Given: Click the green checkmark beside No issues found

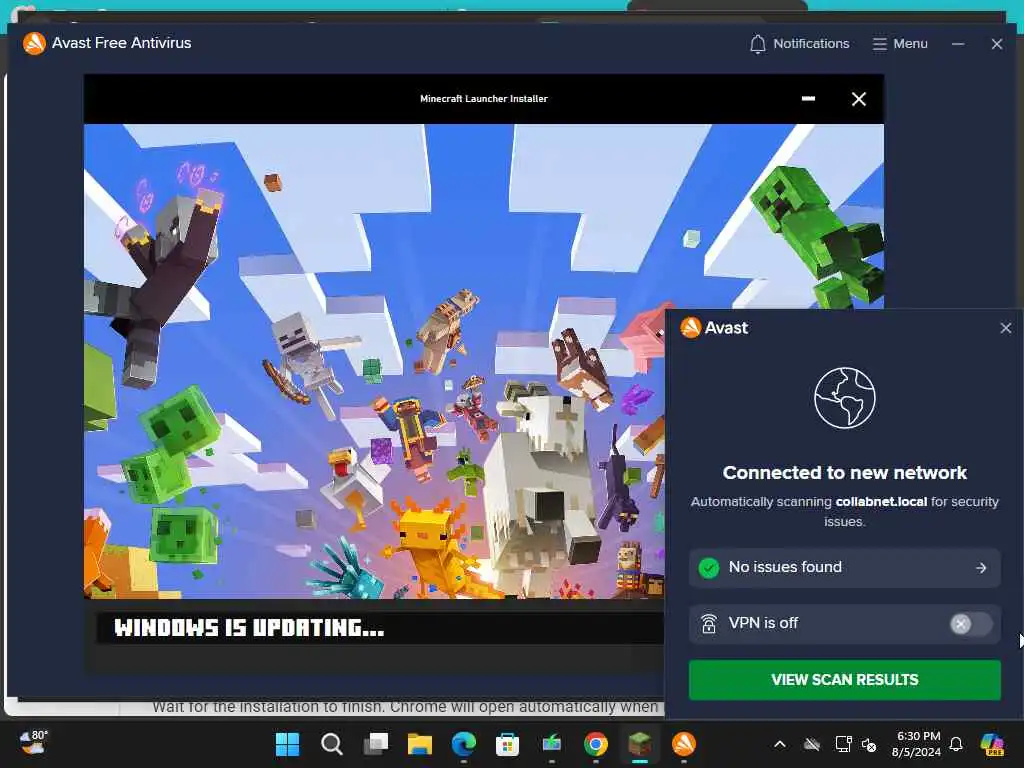Looking at the screenshot, I should coord(709,568).
